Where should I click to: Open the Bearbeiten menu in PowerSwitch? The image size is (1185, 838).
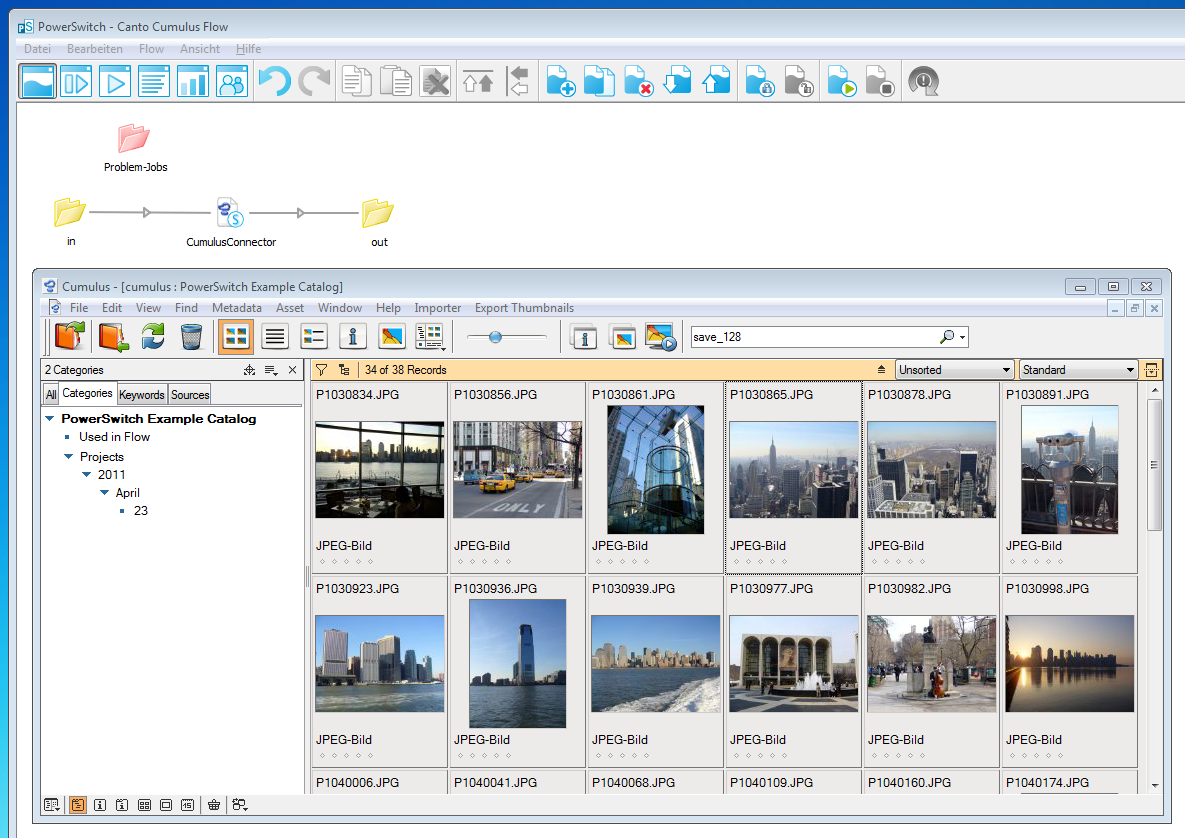(x=94, y=48)
